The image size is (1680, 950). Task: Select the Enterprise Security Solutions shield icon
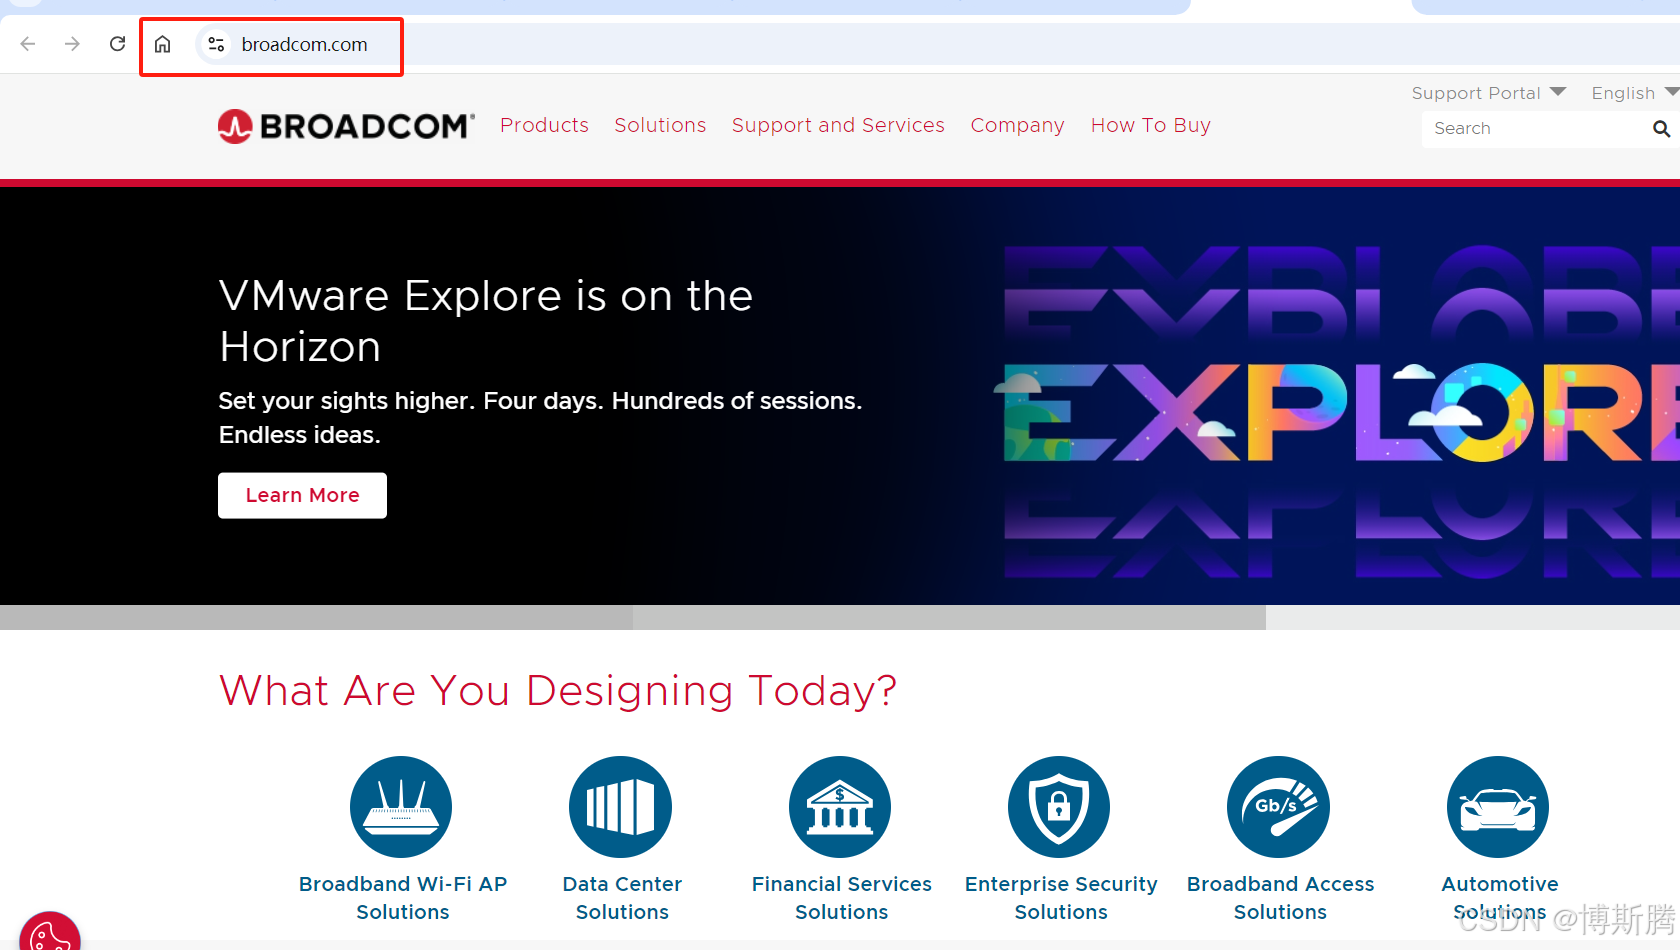click(1058, 806)
